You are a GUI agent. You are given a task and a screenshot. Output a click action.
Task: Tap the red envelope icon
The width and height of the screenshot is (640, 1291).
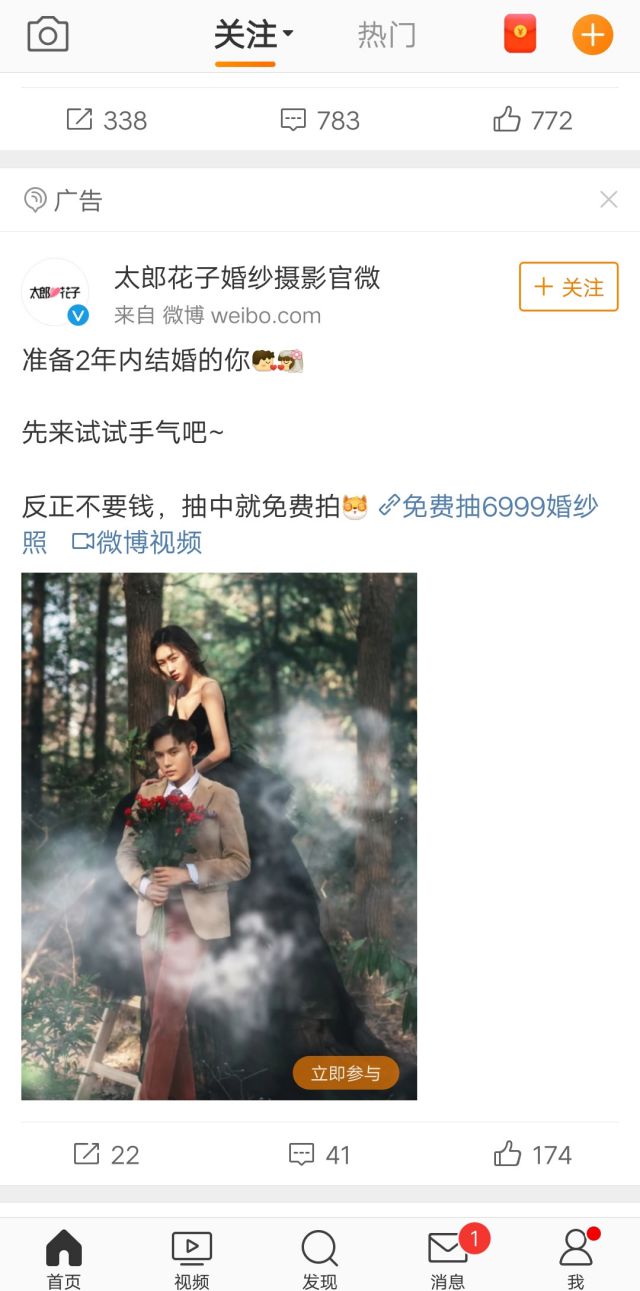519,35
